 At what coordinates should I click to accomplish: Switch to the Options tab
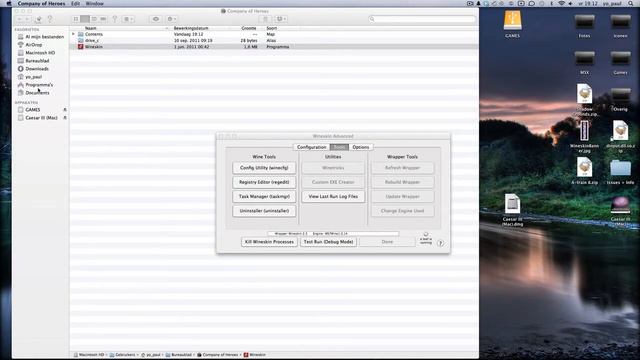361,147
